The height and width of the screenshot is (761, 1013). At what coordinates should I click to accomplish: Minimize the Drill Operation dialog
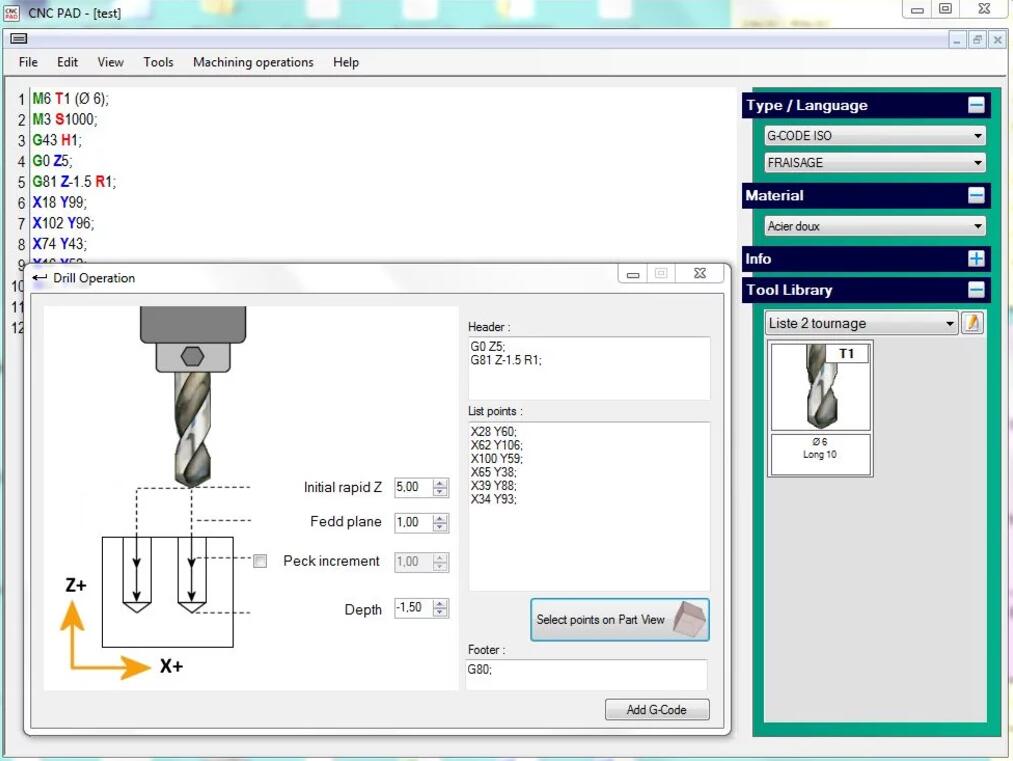(633, 274)
